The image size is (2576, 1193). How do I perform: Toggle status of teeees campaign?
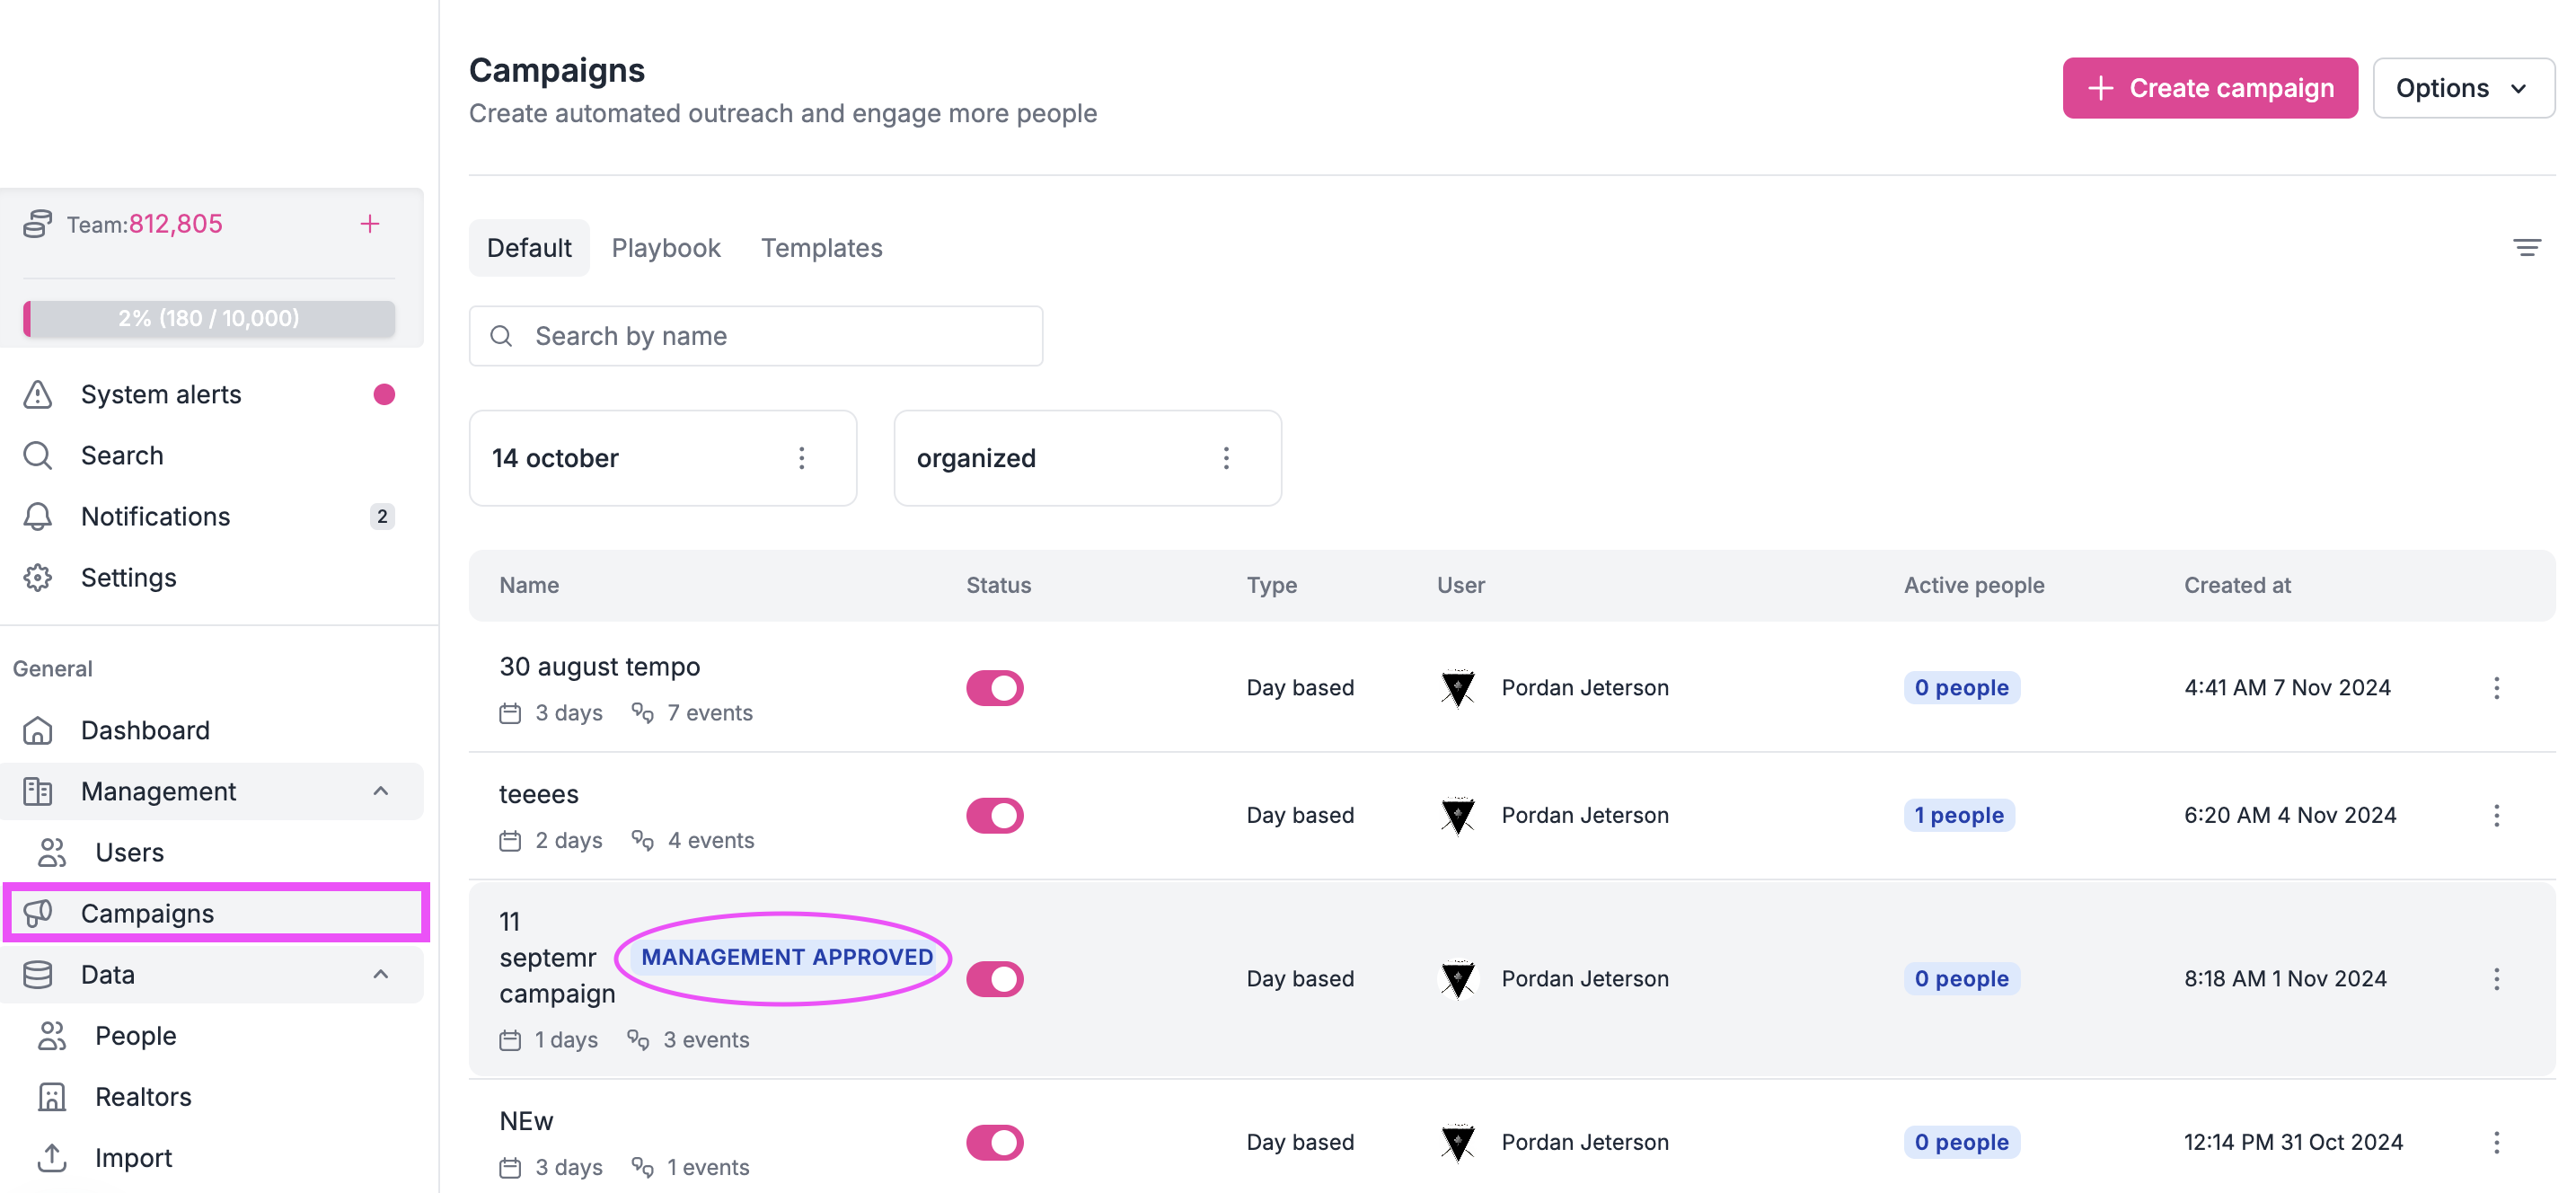pos(994,814)
